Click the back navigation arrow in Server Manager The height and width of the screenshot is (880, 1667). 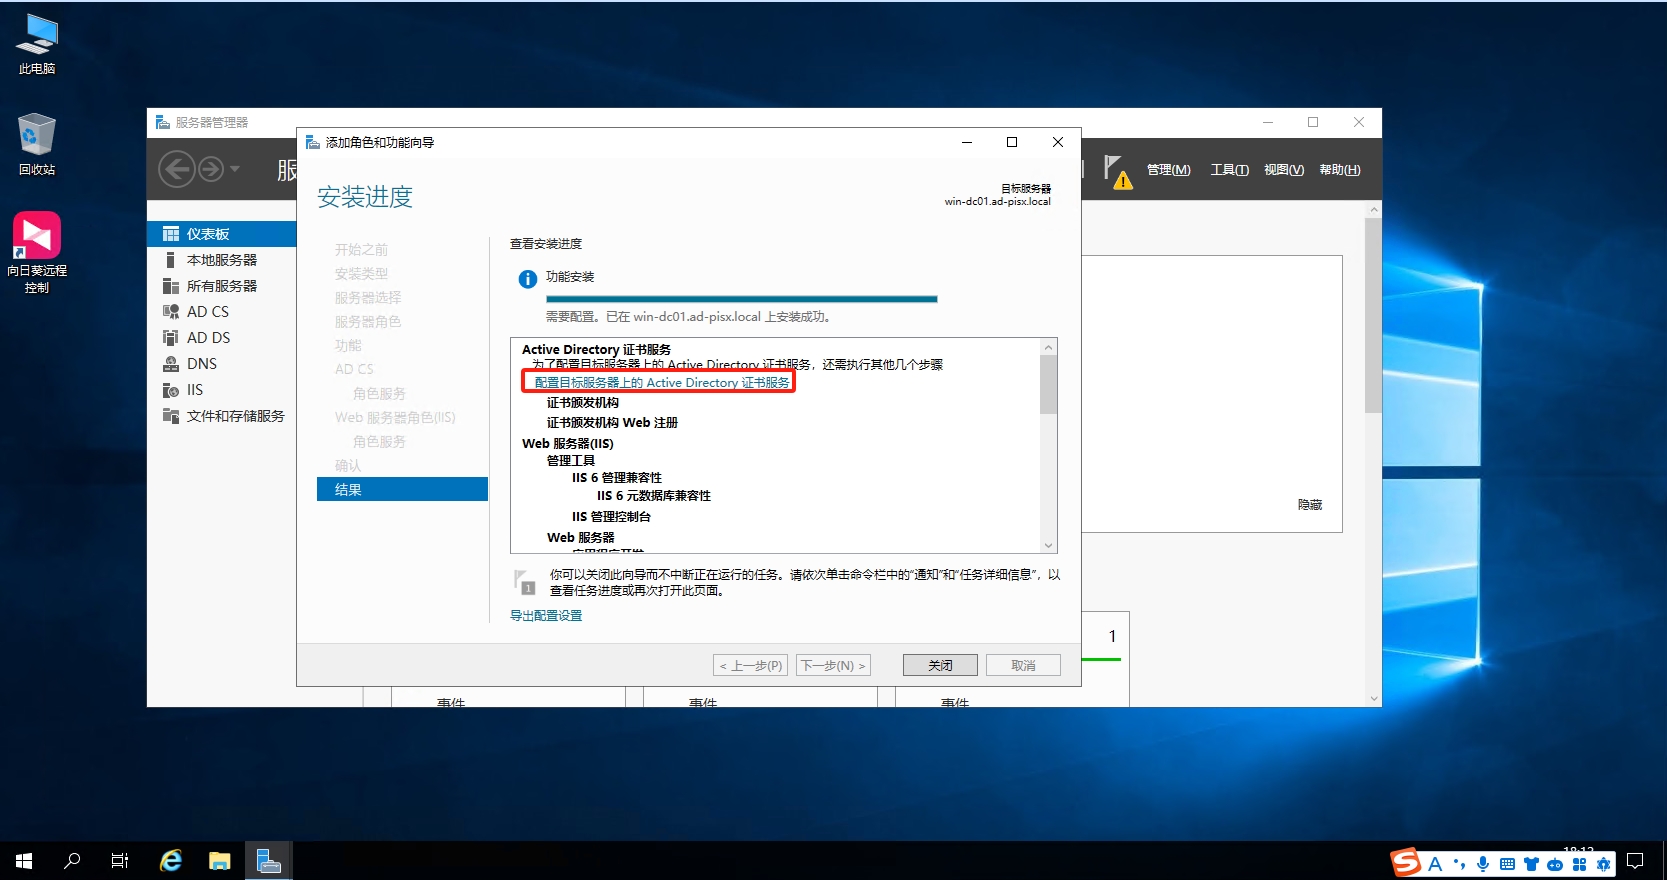click(x=177, y=169)
